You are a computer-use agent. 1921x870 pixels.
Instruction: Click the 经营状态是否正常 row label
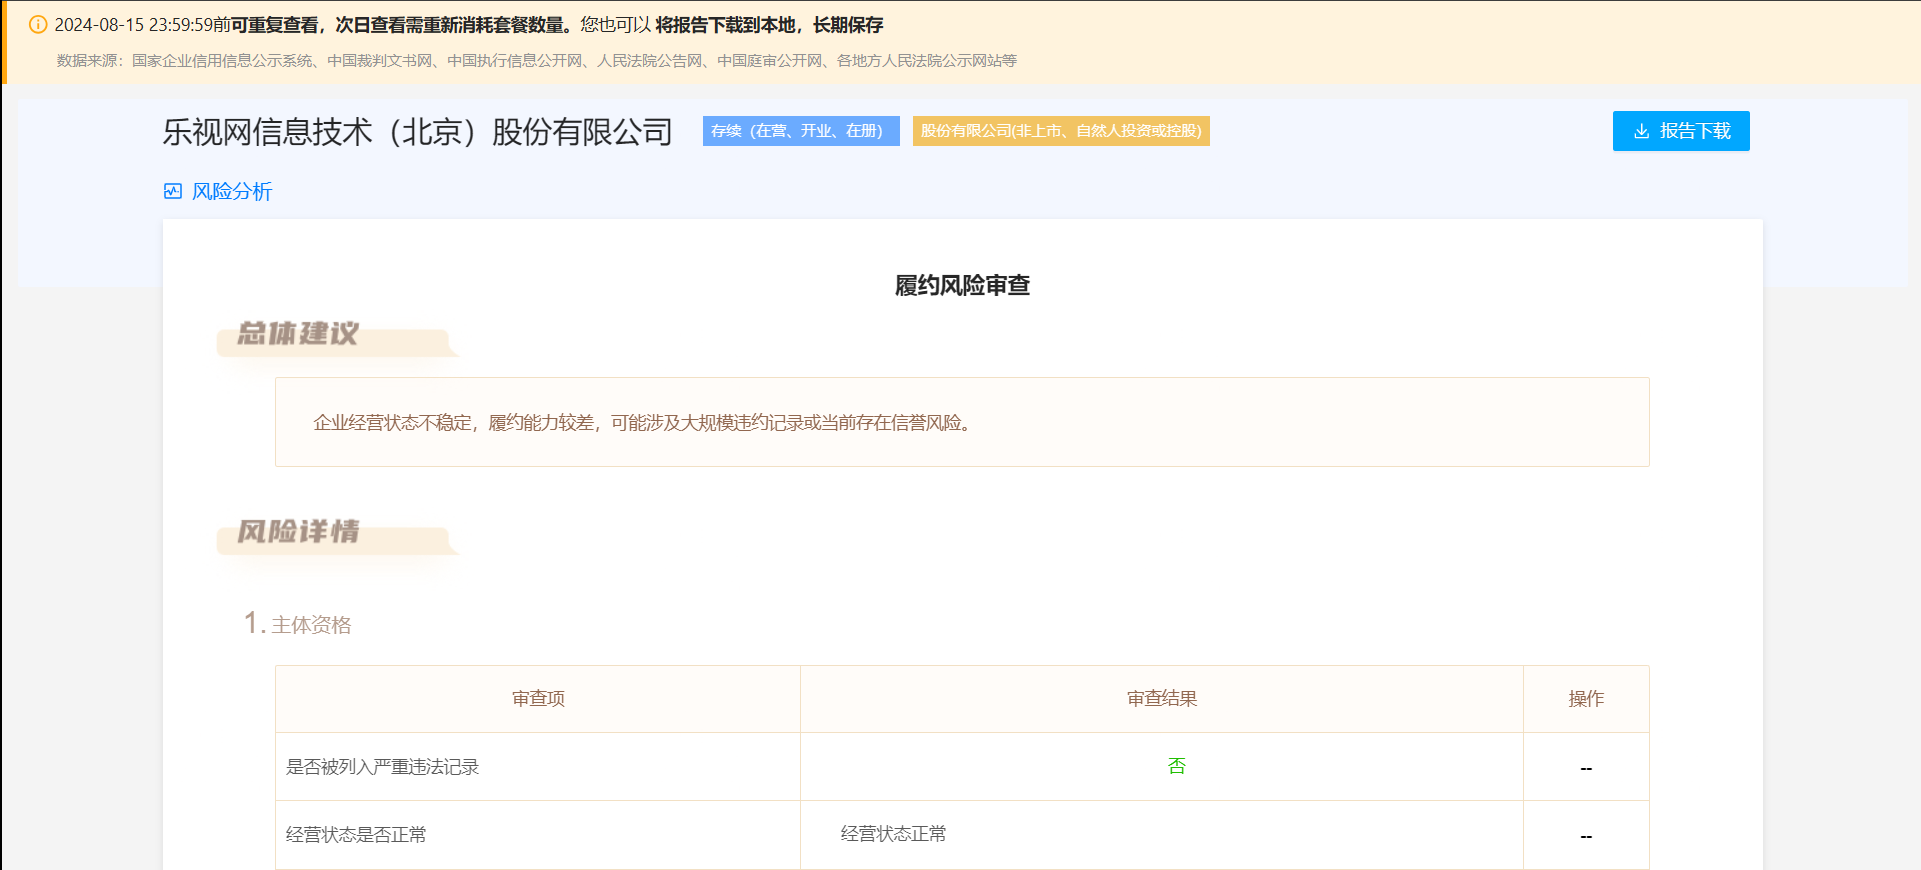point(356,835)
